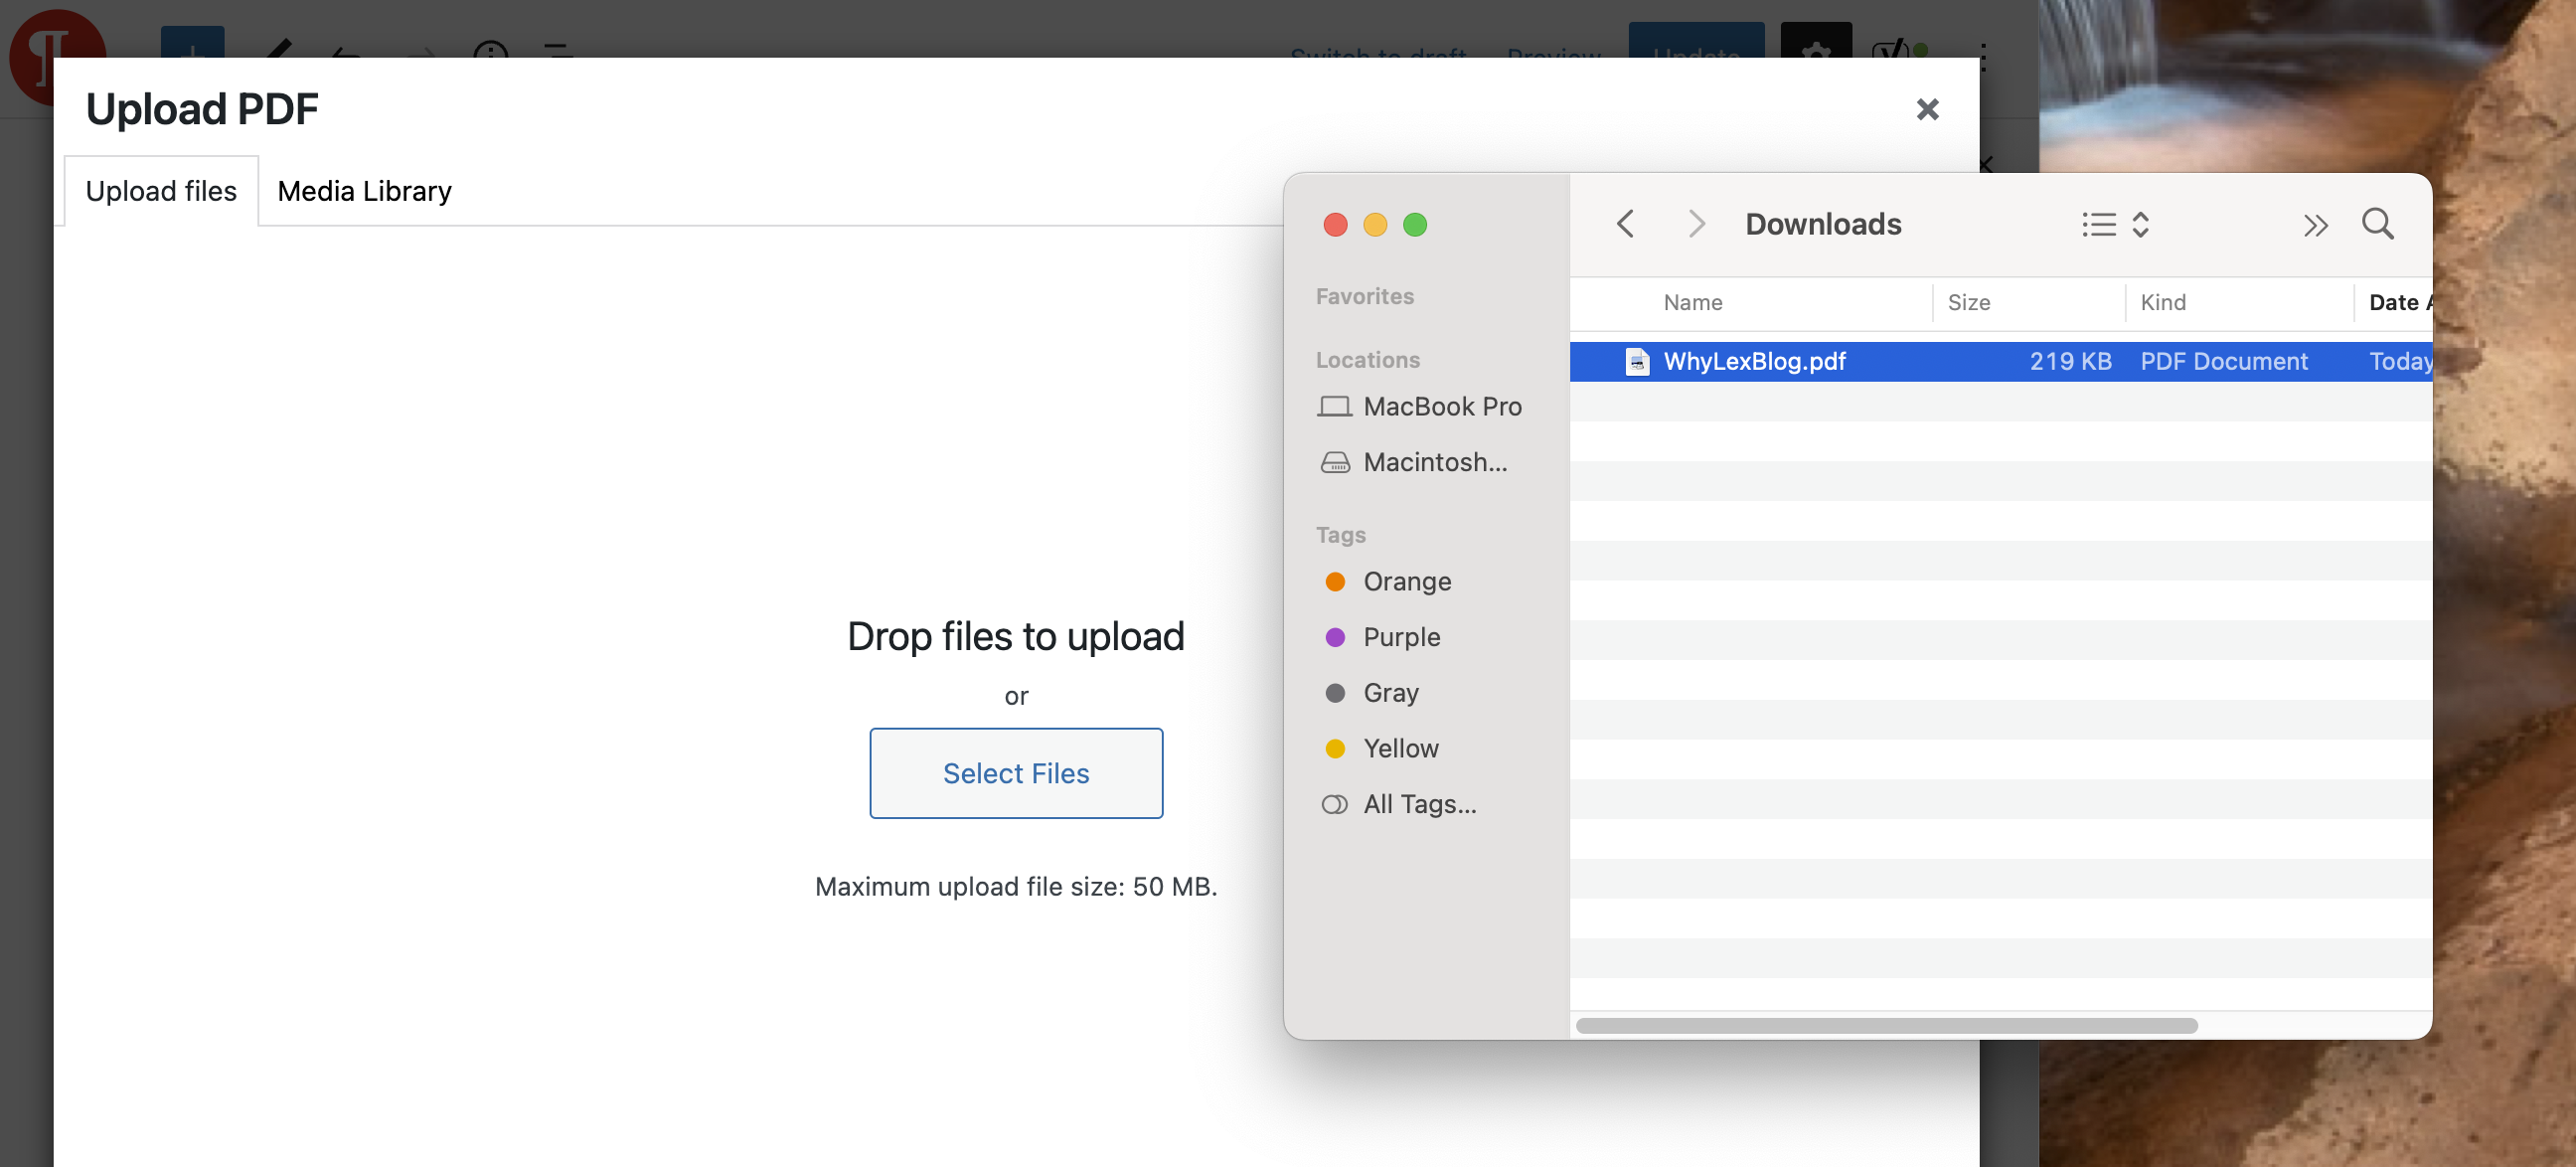The height and width of the screenshot is (1167, 2576).
Task: Minimize Finder window yellow button
Action: pos(1375,225)
